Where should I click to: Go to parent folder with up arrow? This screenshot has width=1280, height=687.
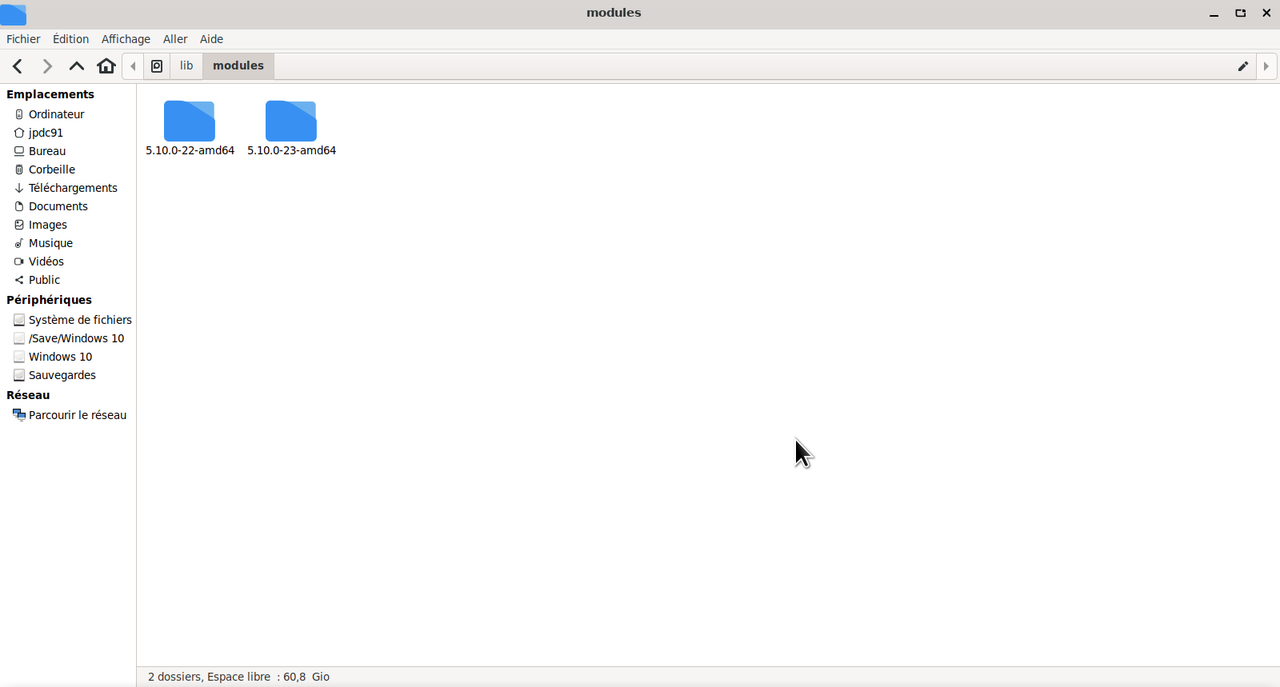tap(76, 66)
